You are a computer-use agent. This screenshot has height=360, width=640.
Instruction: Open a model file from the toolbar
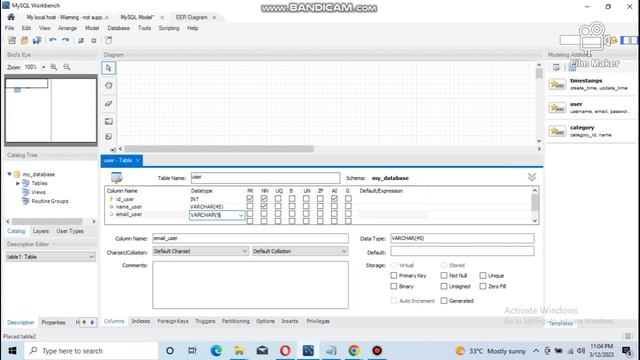tap(24, 40)
